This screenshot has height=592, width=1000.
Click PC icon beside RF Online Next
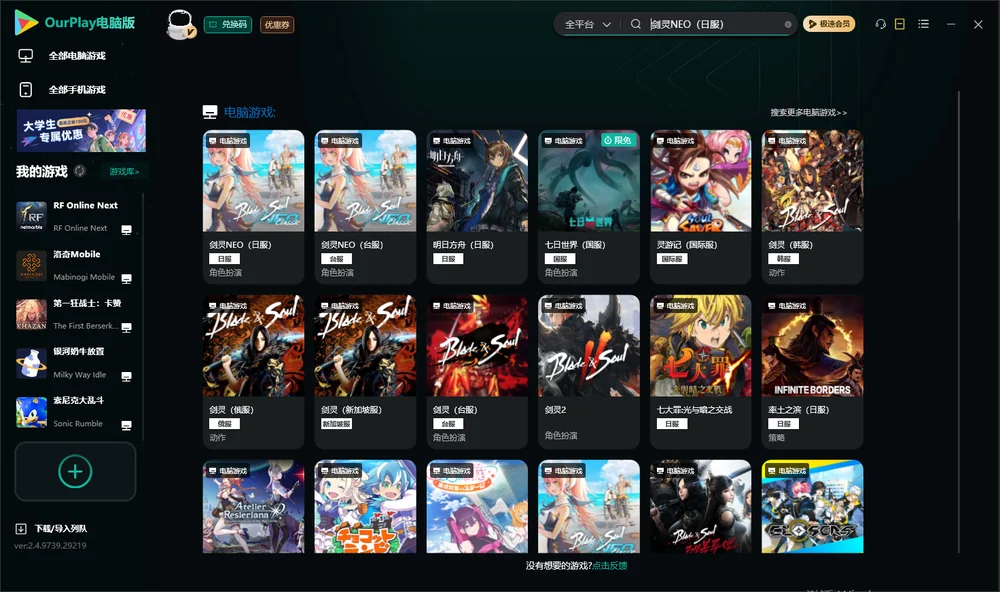point(126,230)
